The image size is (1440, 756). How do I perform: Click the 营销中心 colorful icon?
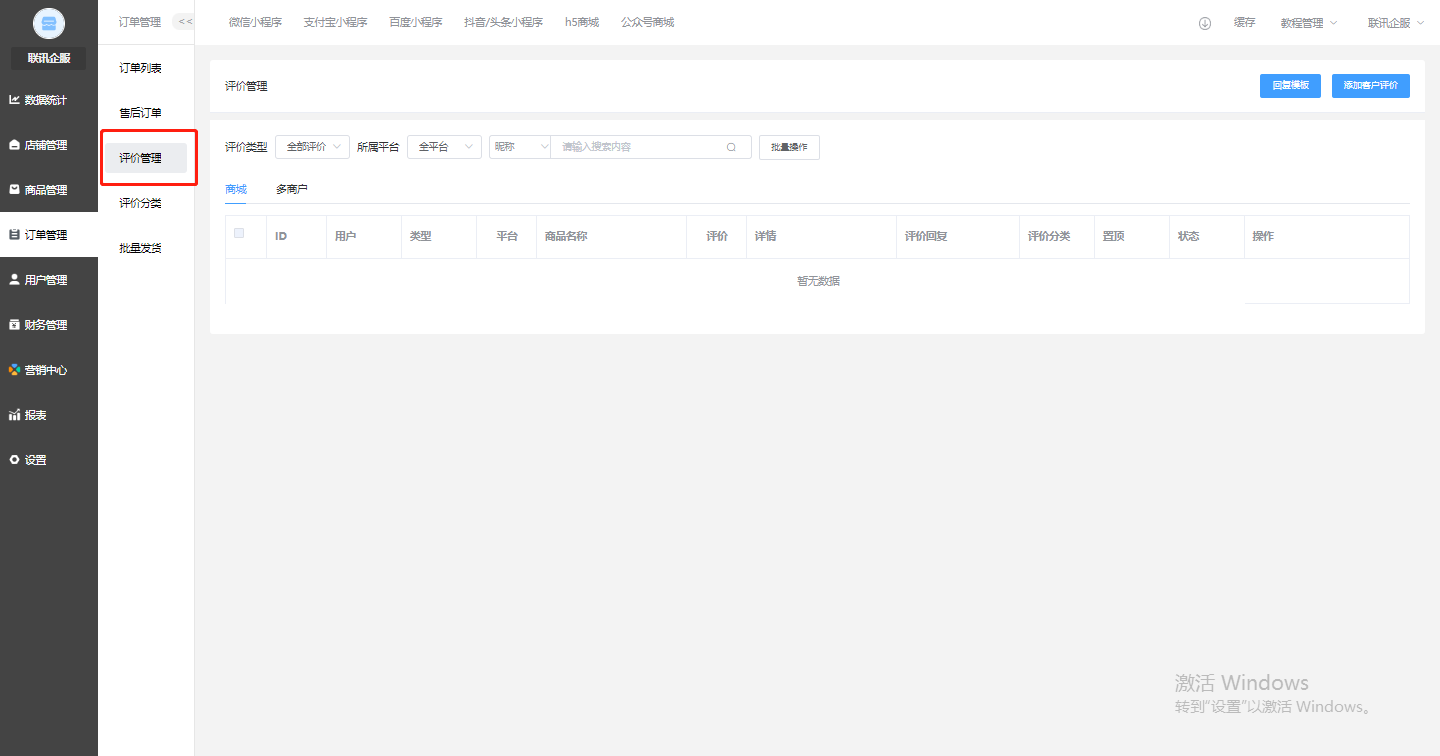(14, 370)
